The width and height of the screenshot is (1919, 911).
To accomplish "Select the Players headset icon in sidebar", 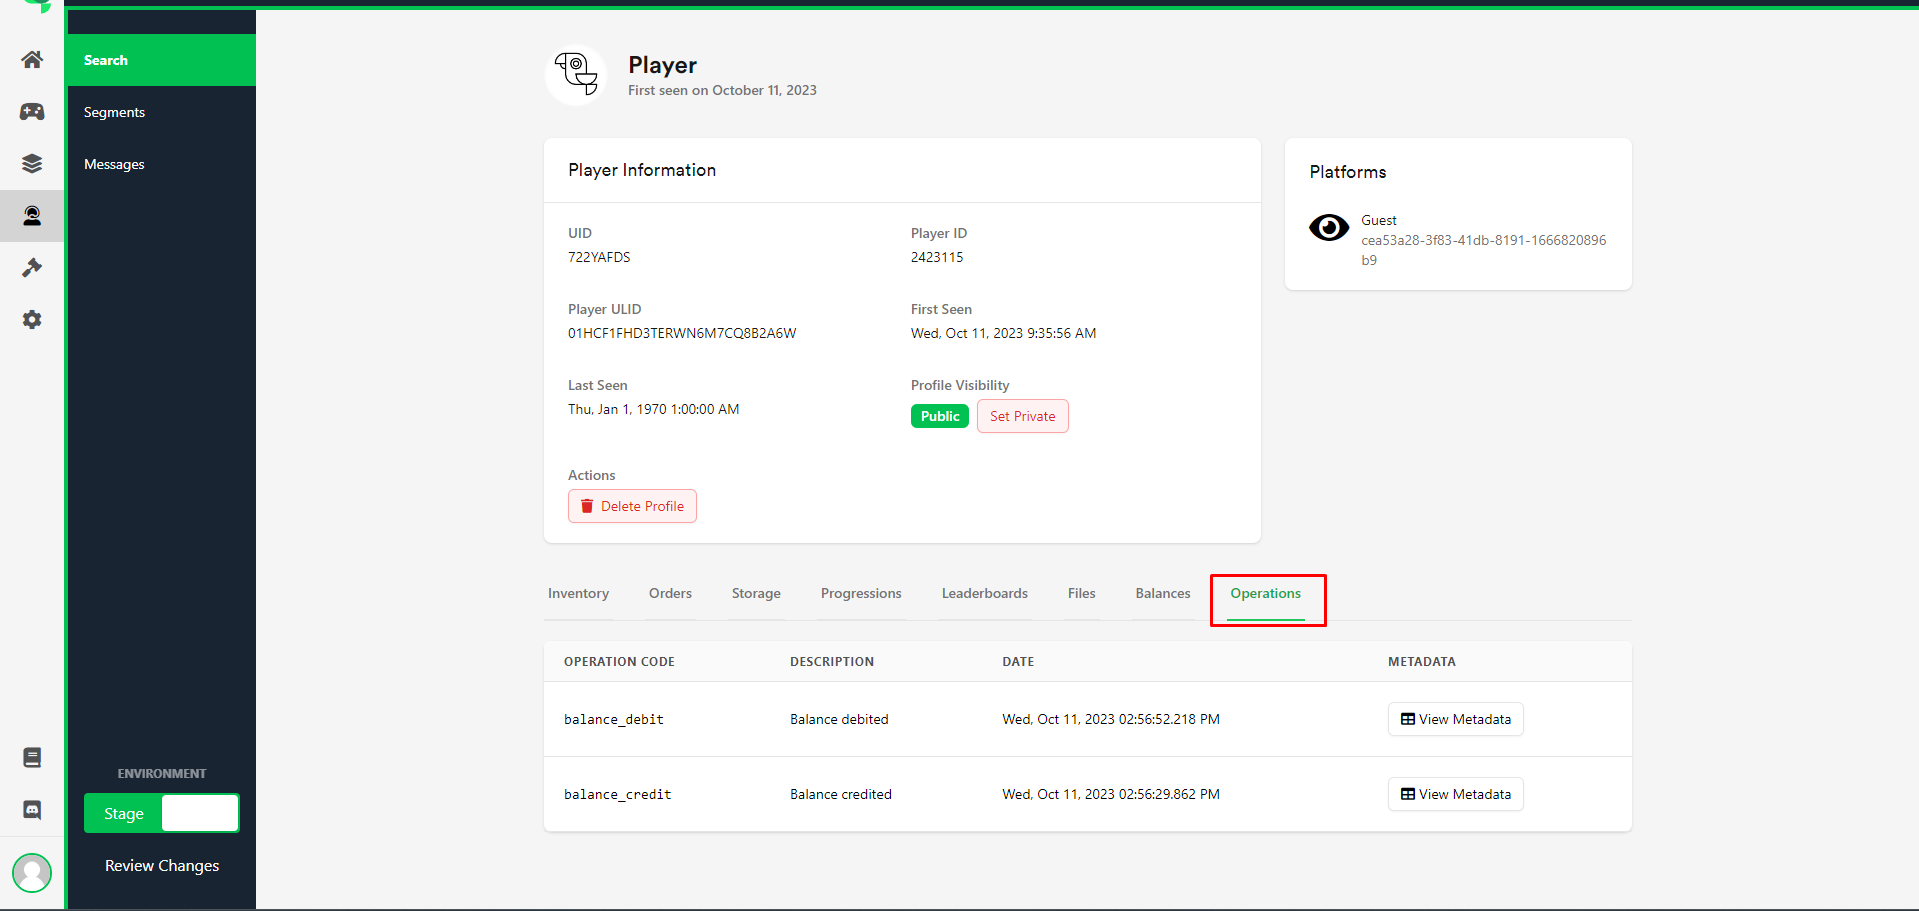I will (32, 216).
